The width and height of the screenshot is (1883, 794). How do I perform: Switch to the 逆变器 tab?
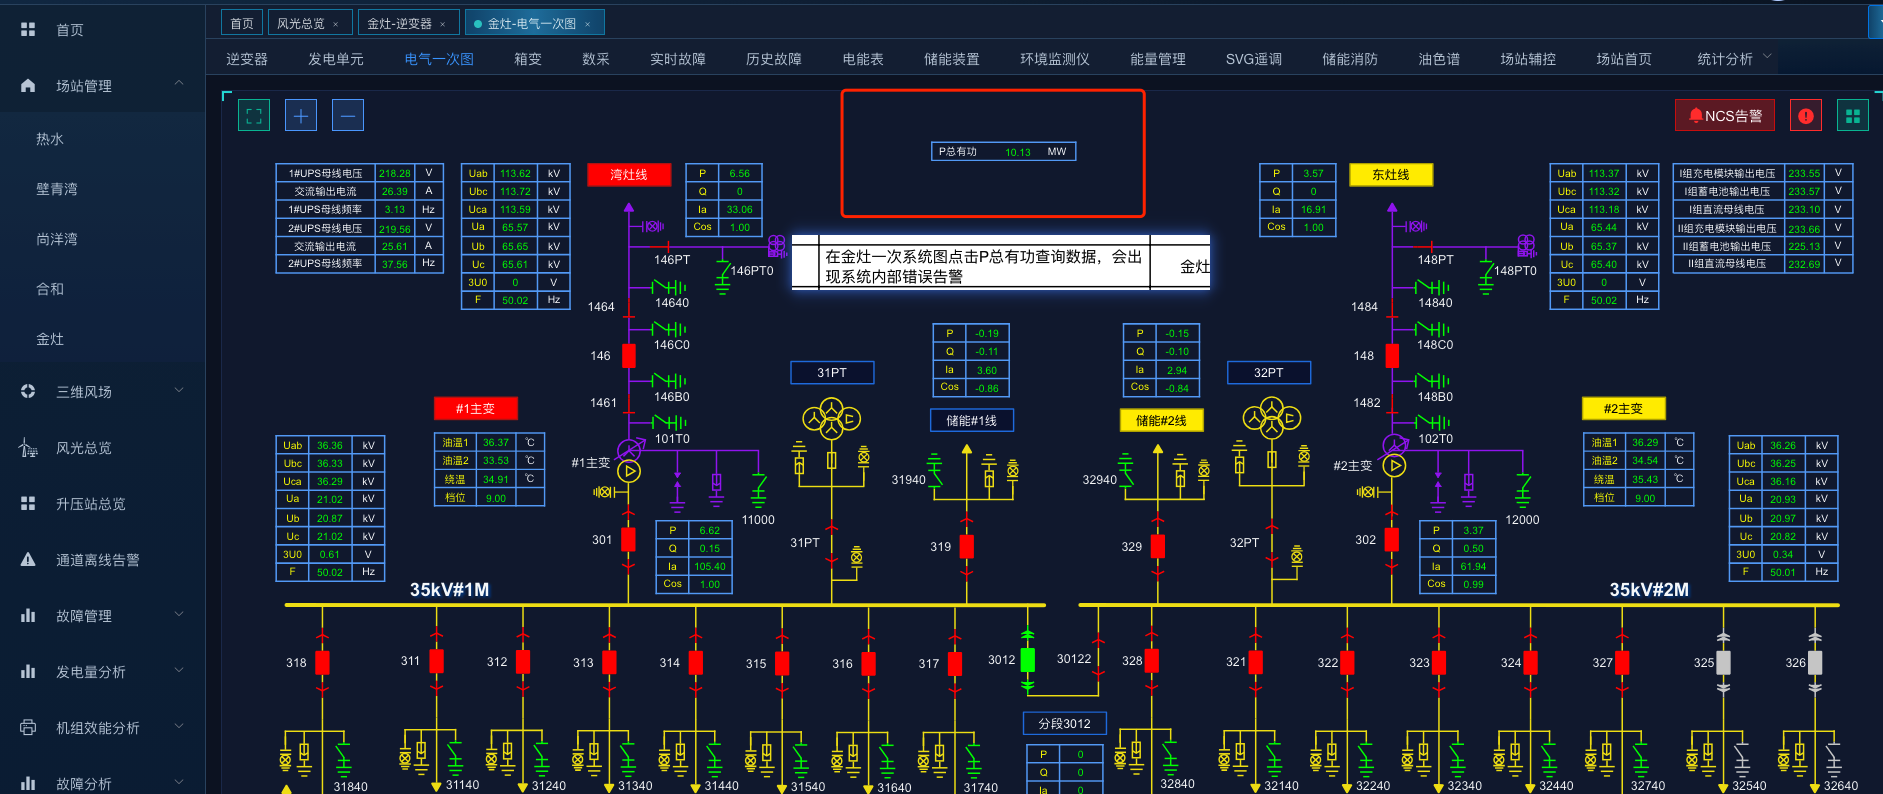click(x=247, y=59)
